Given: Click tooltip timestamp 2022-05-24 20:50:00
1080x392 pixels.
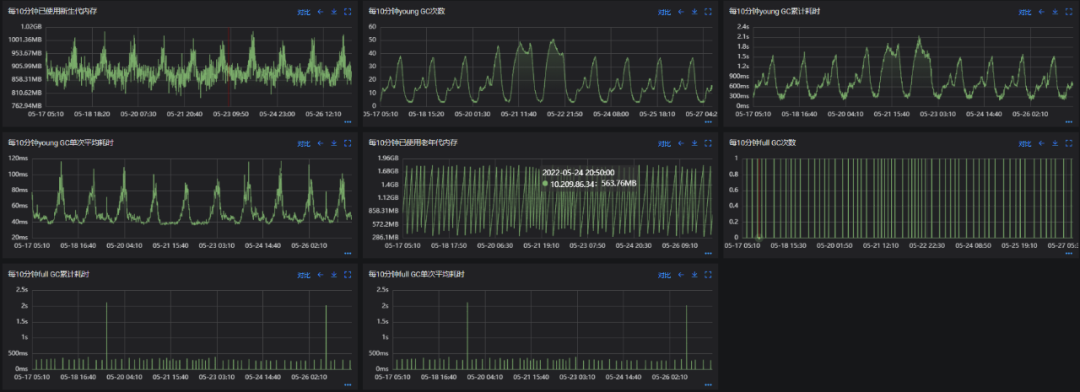Looking at the screenshot, I should pyautogui.click(x=578, y=172).
